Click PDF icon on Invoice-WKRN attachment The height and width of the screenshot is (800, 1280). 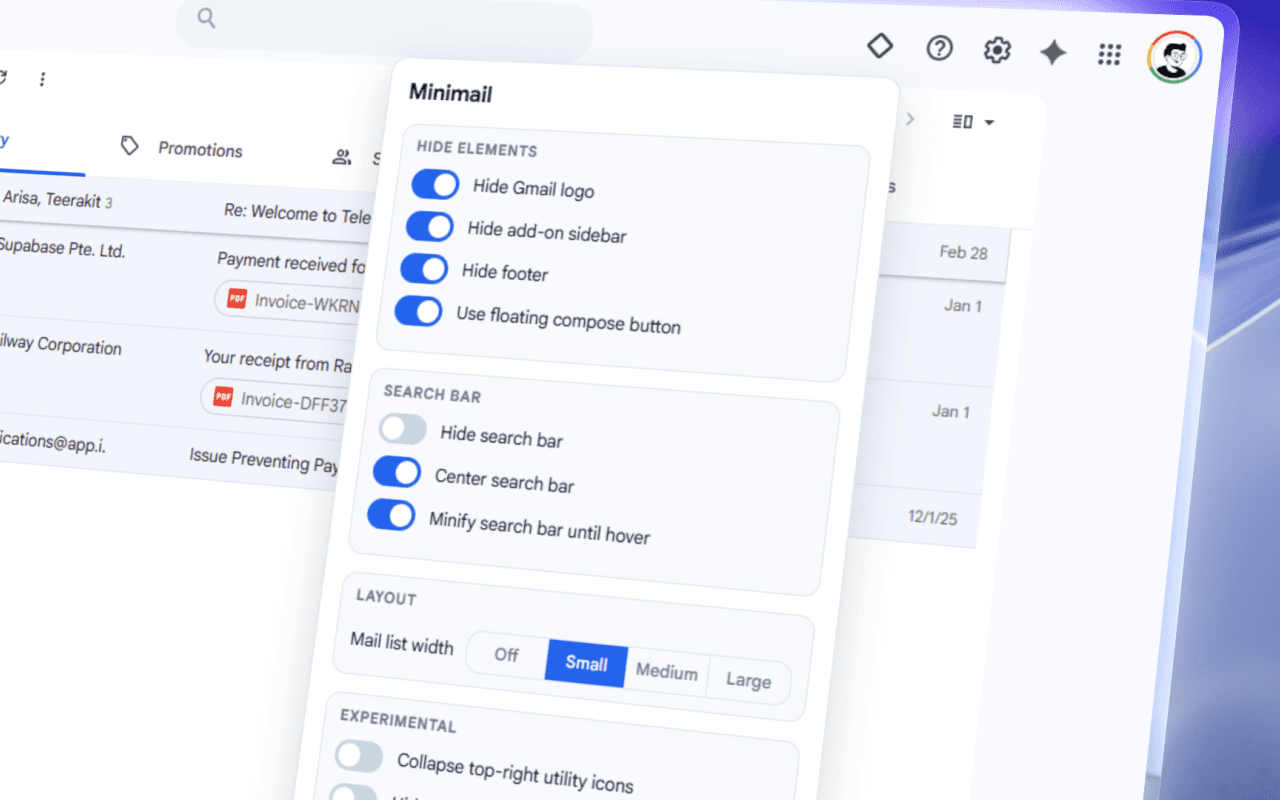[x=236, y=298]
